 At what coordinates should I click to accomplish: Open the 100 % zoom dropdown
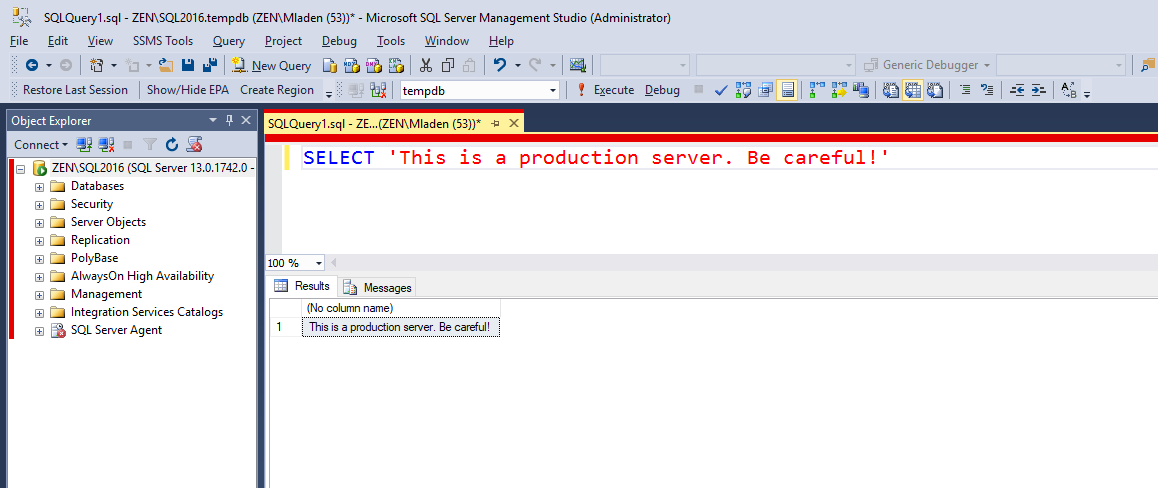coord(319,263)
